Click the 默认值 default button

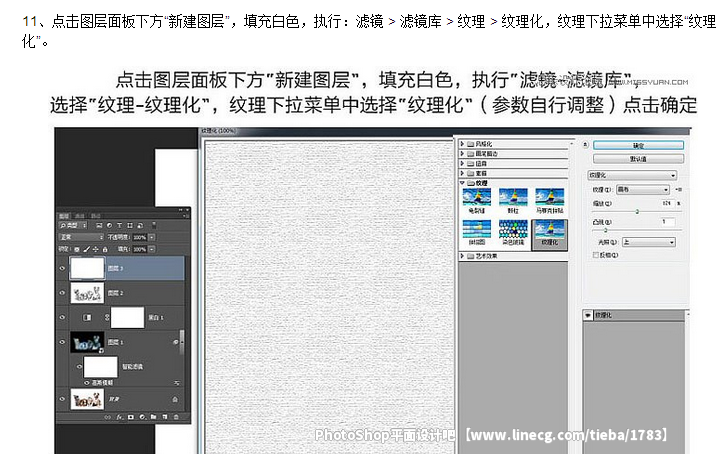[x=638, y=159]
